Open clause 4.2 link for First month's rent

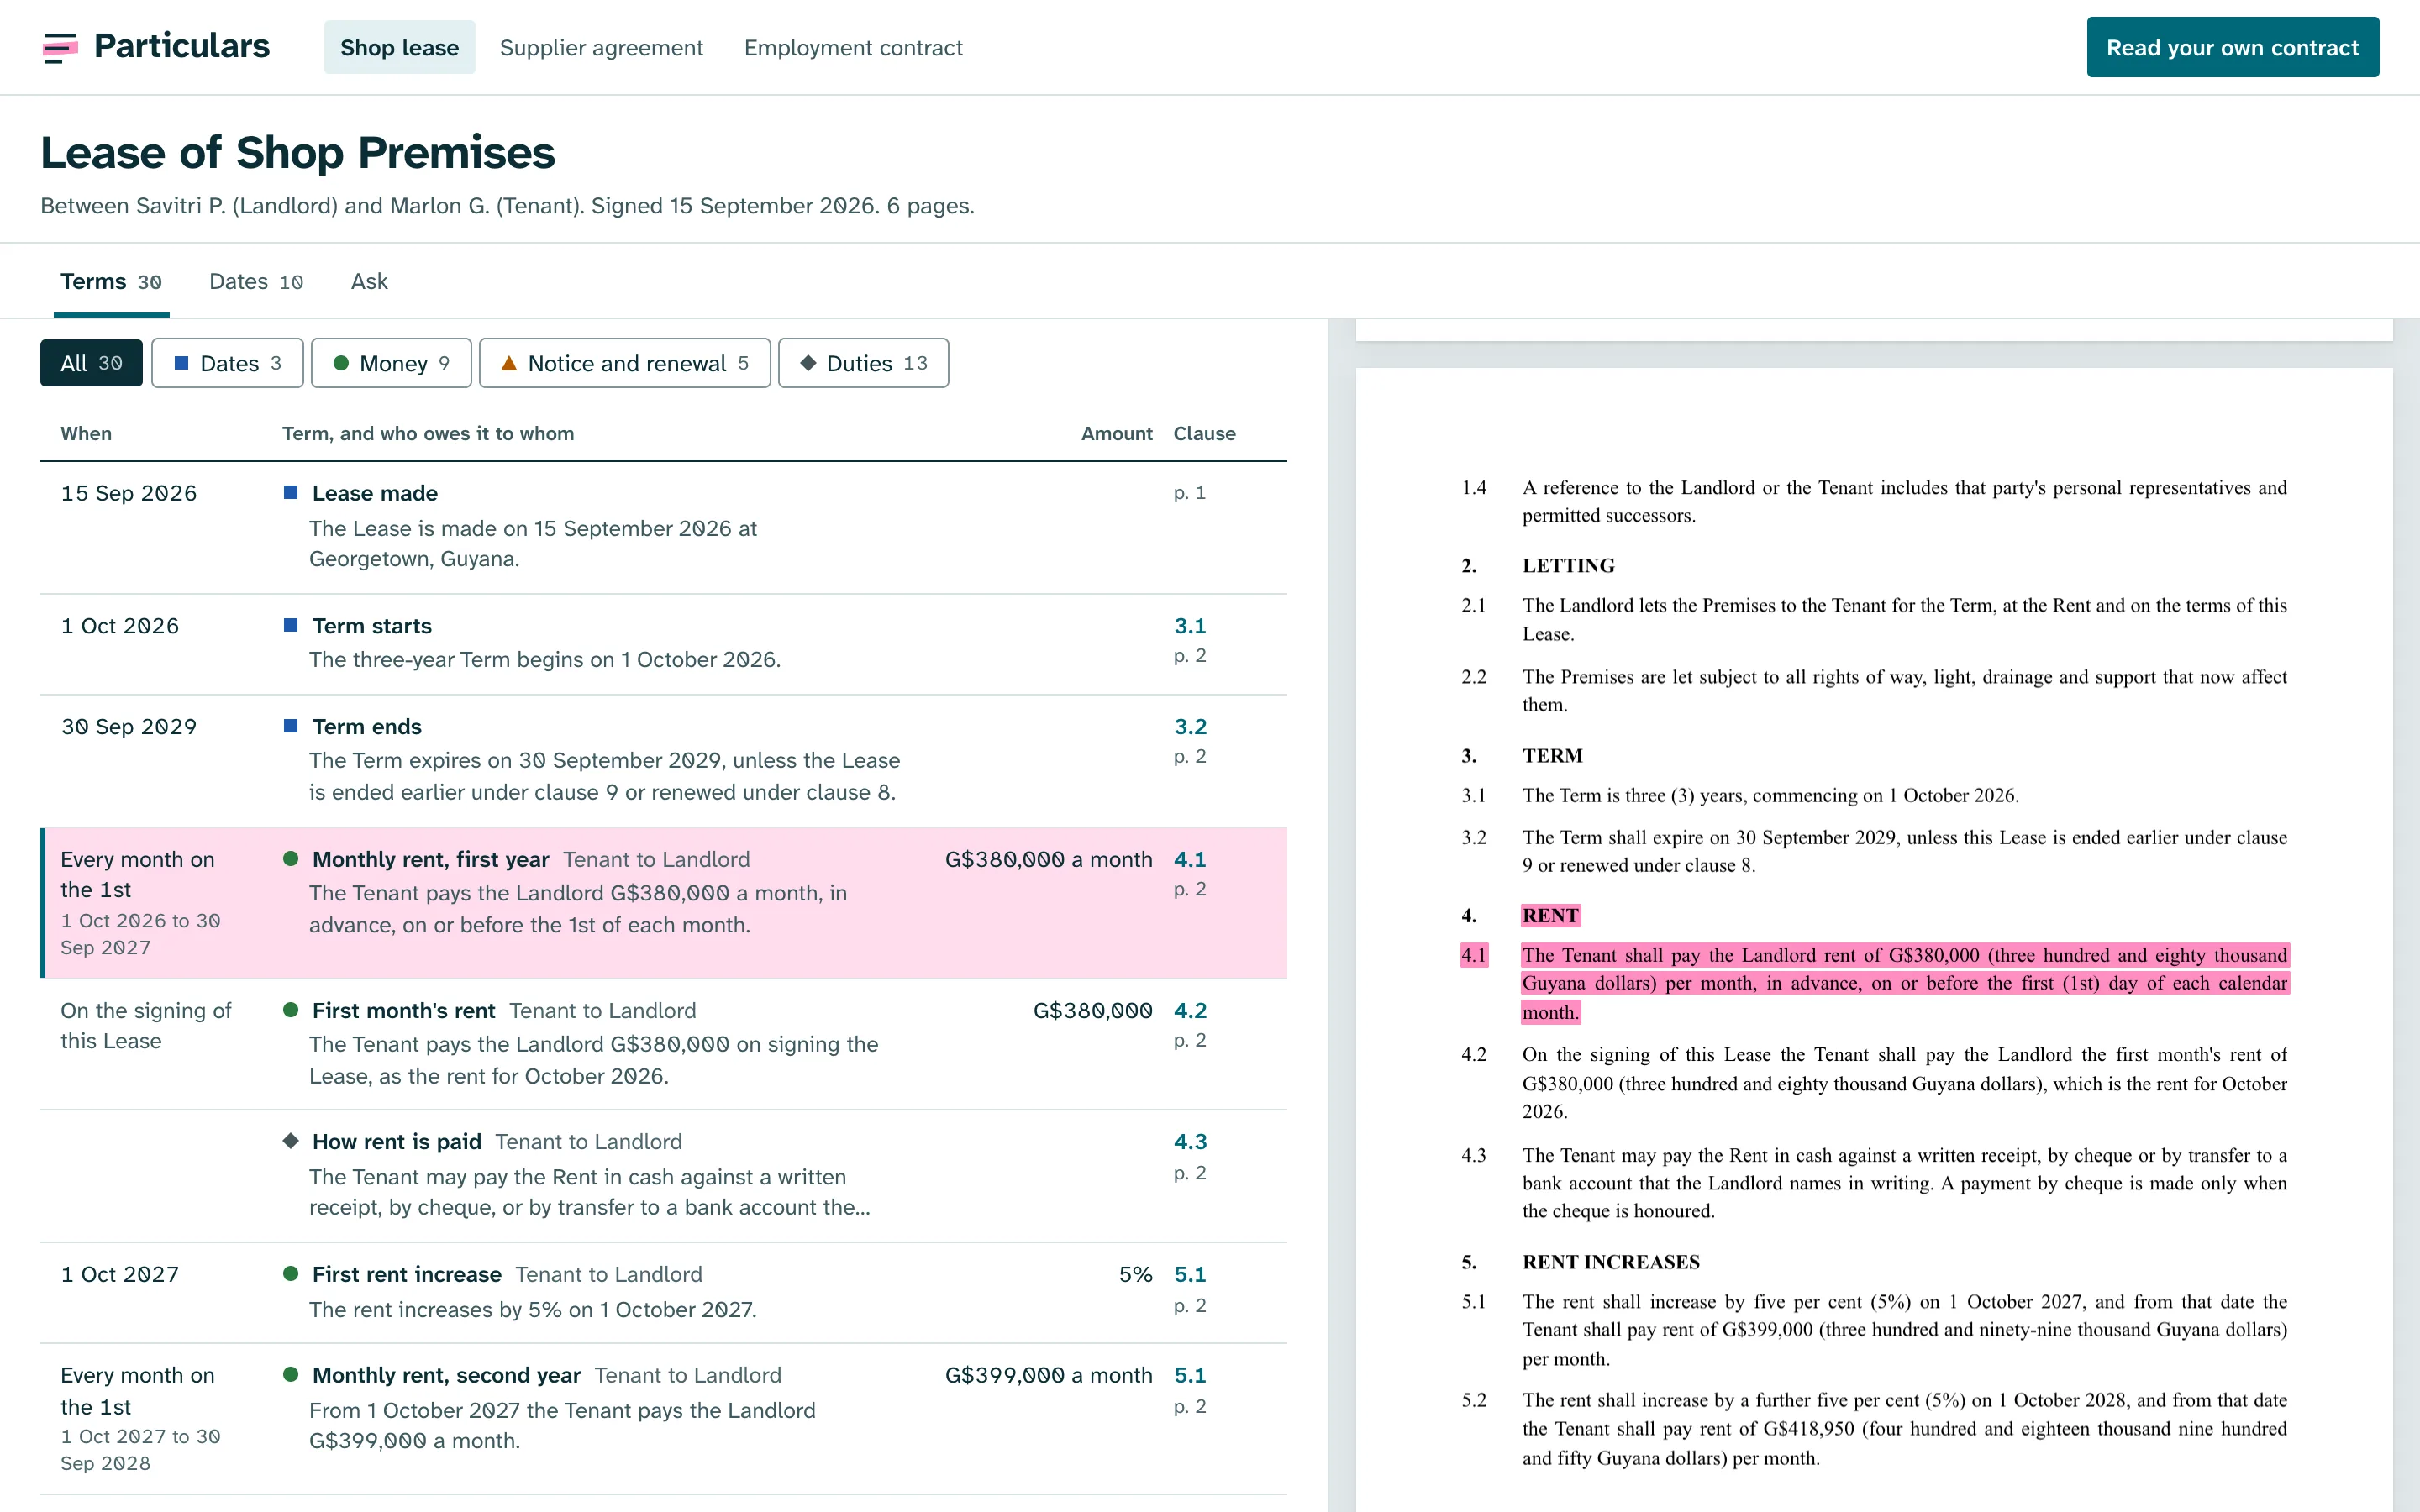[1190, 1011]
